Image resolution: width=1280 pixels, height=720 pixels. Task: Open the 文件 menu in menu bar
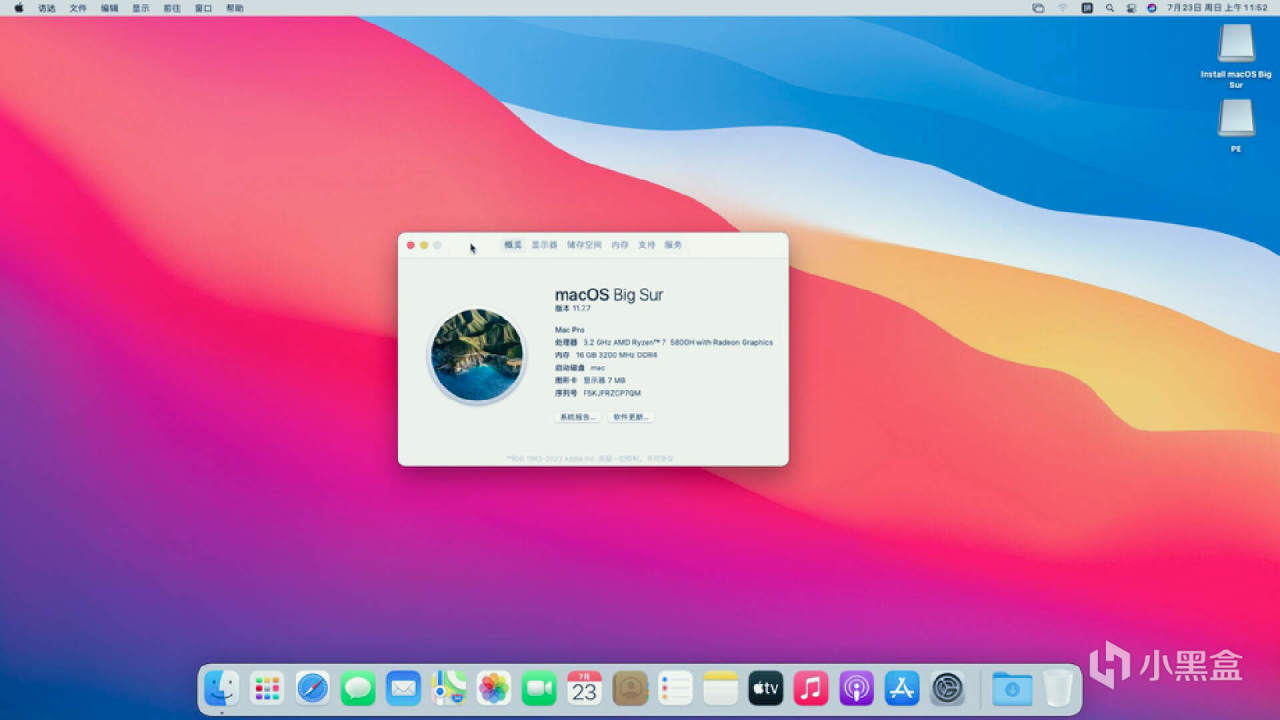[x=78, y=8]
